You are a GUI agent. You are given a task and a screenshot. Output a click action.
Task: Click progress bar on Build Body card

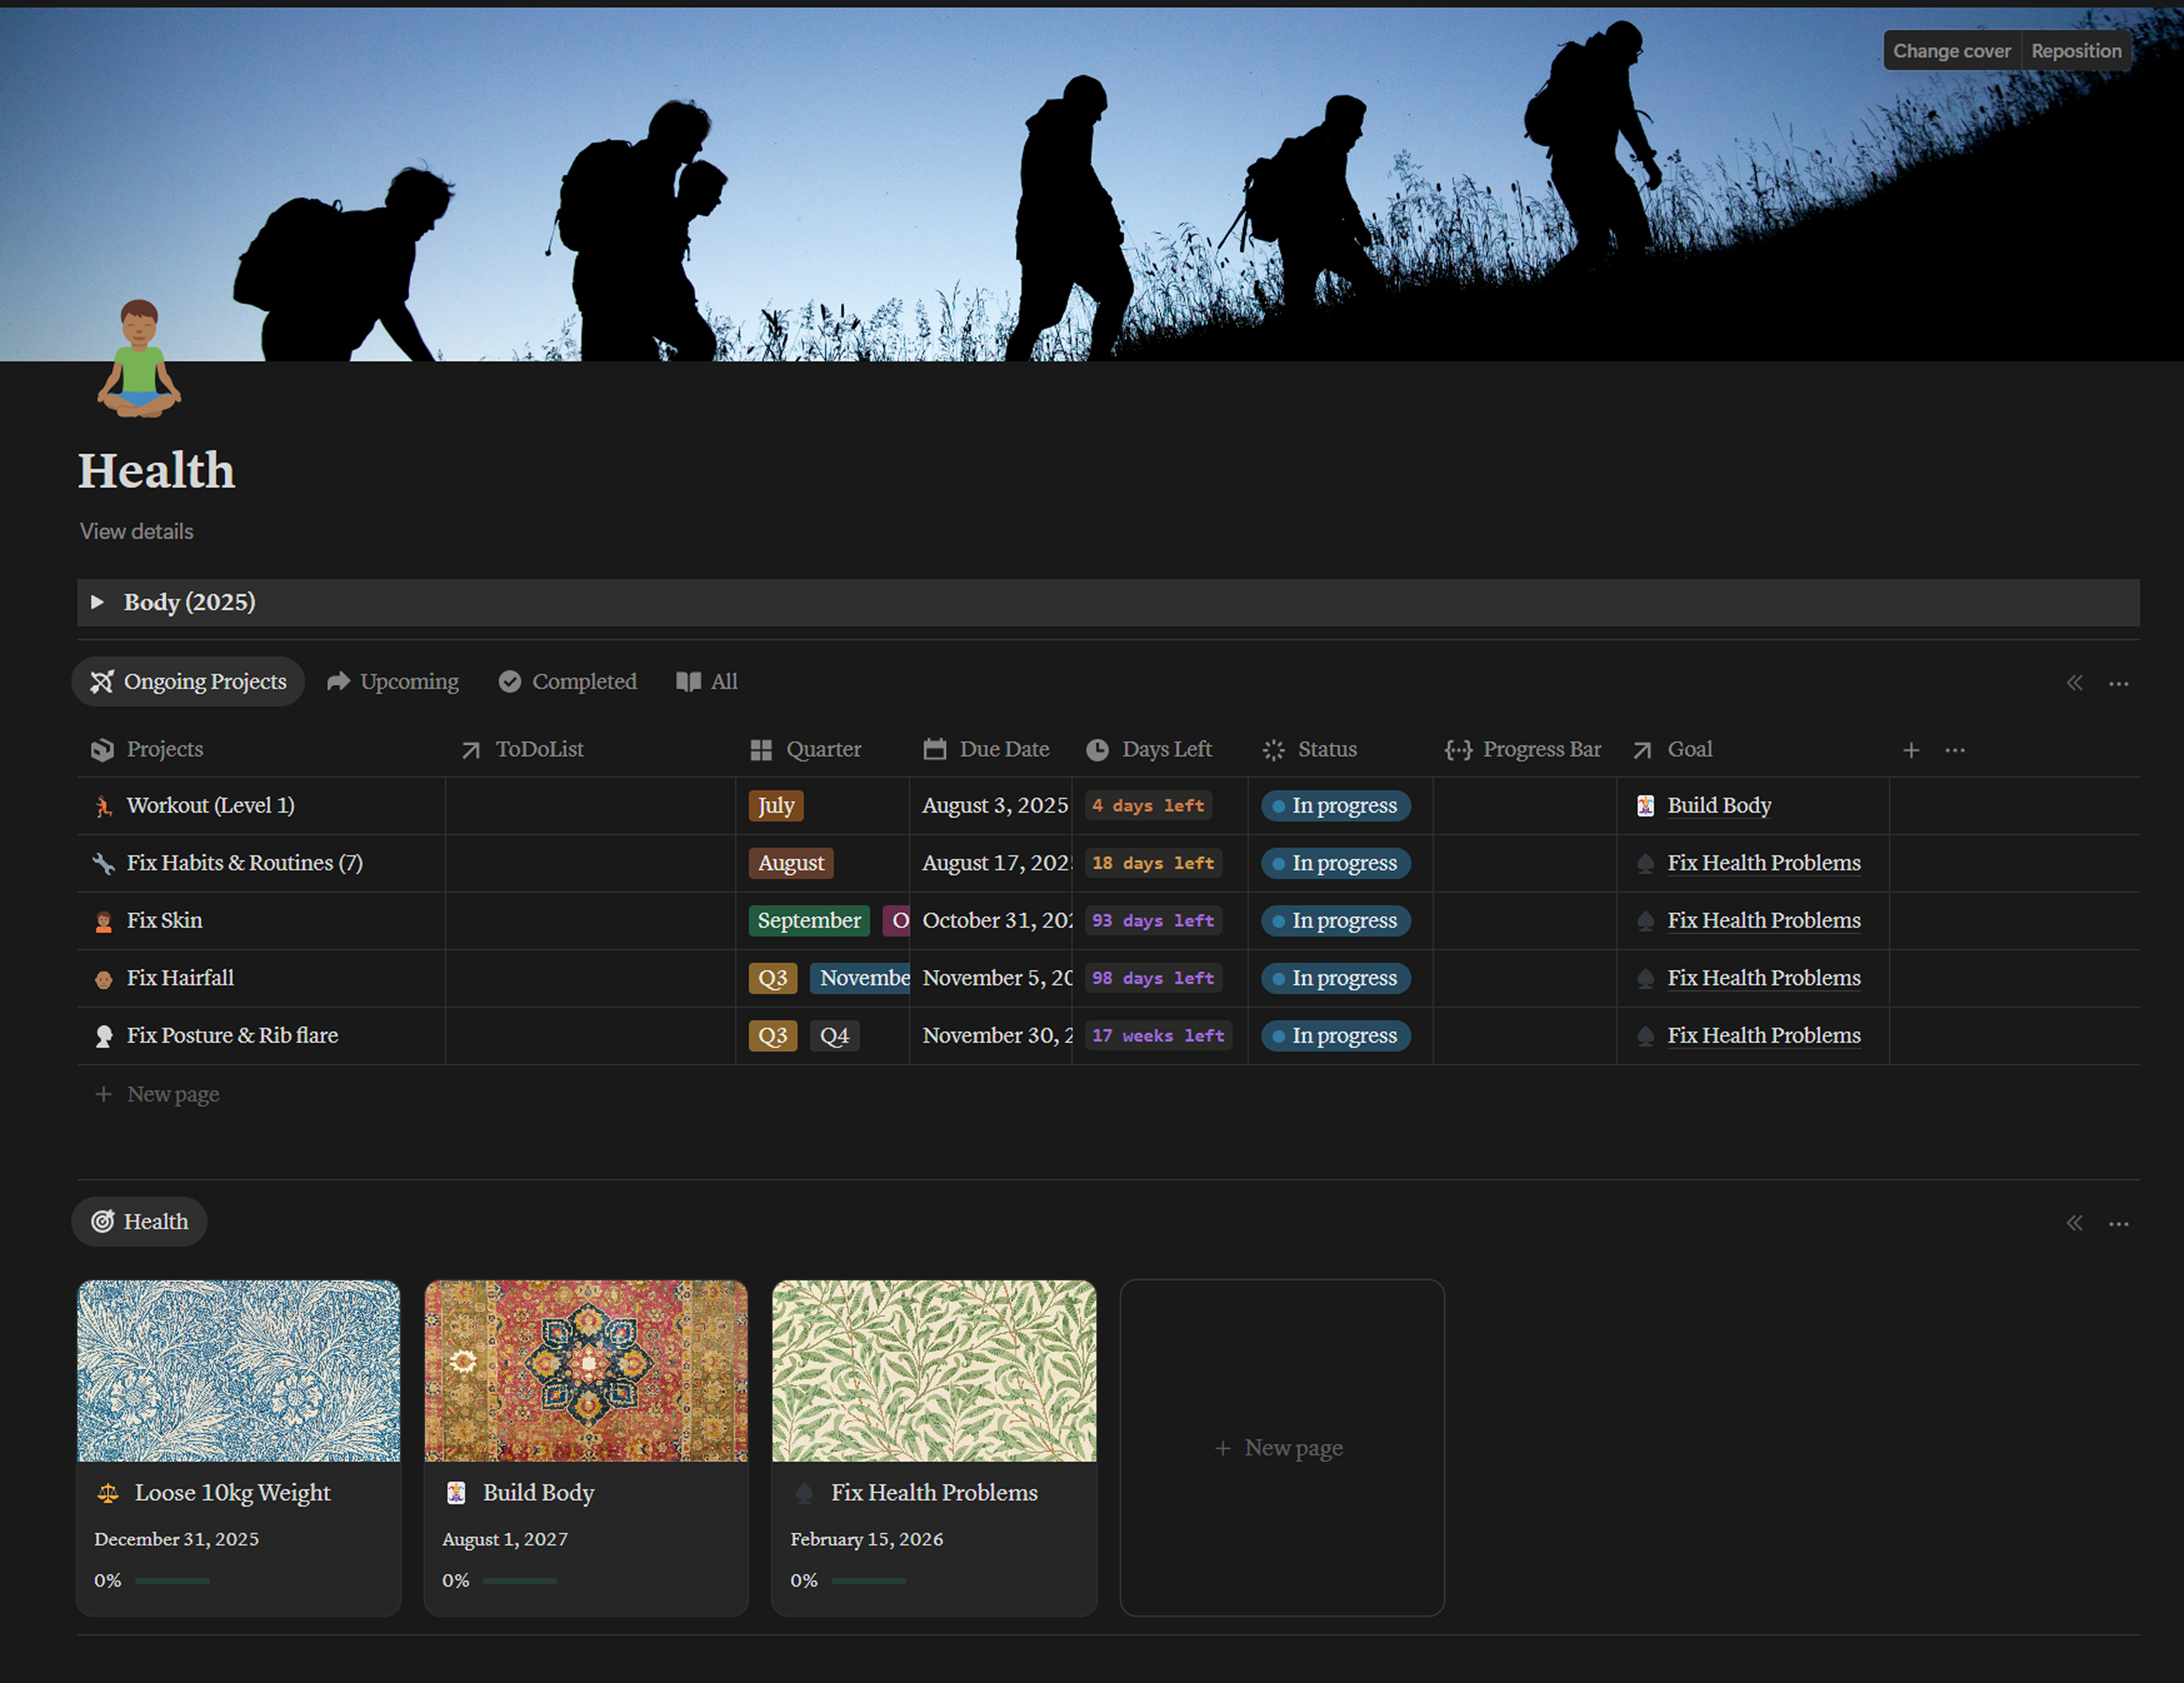tap(520, 1581)
